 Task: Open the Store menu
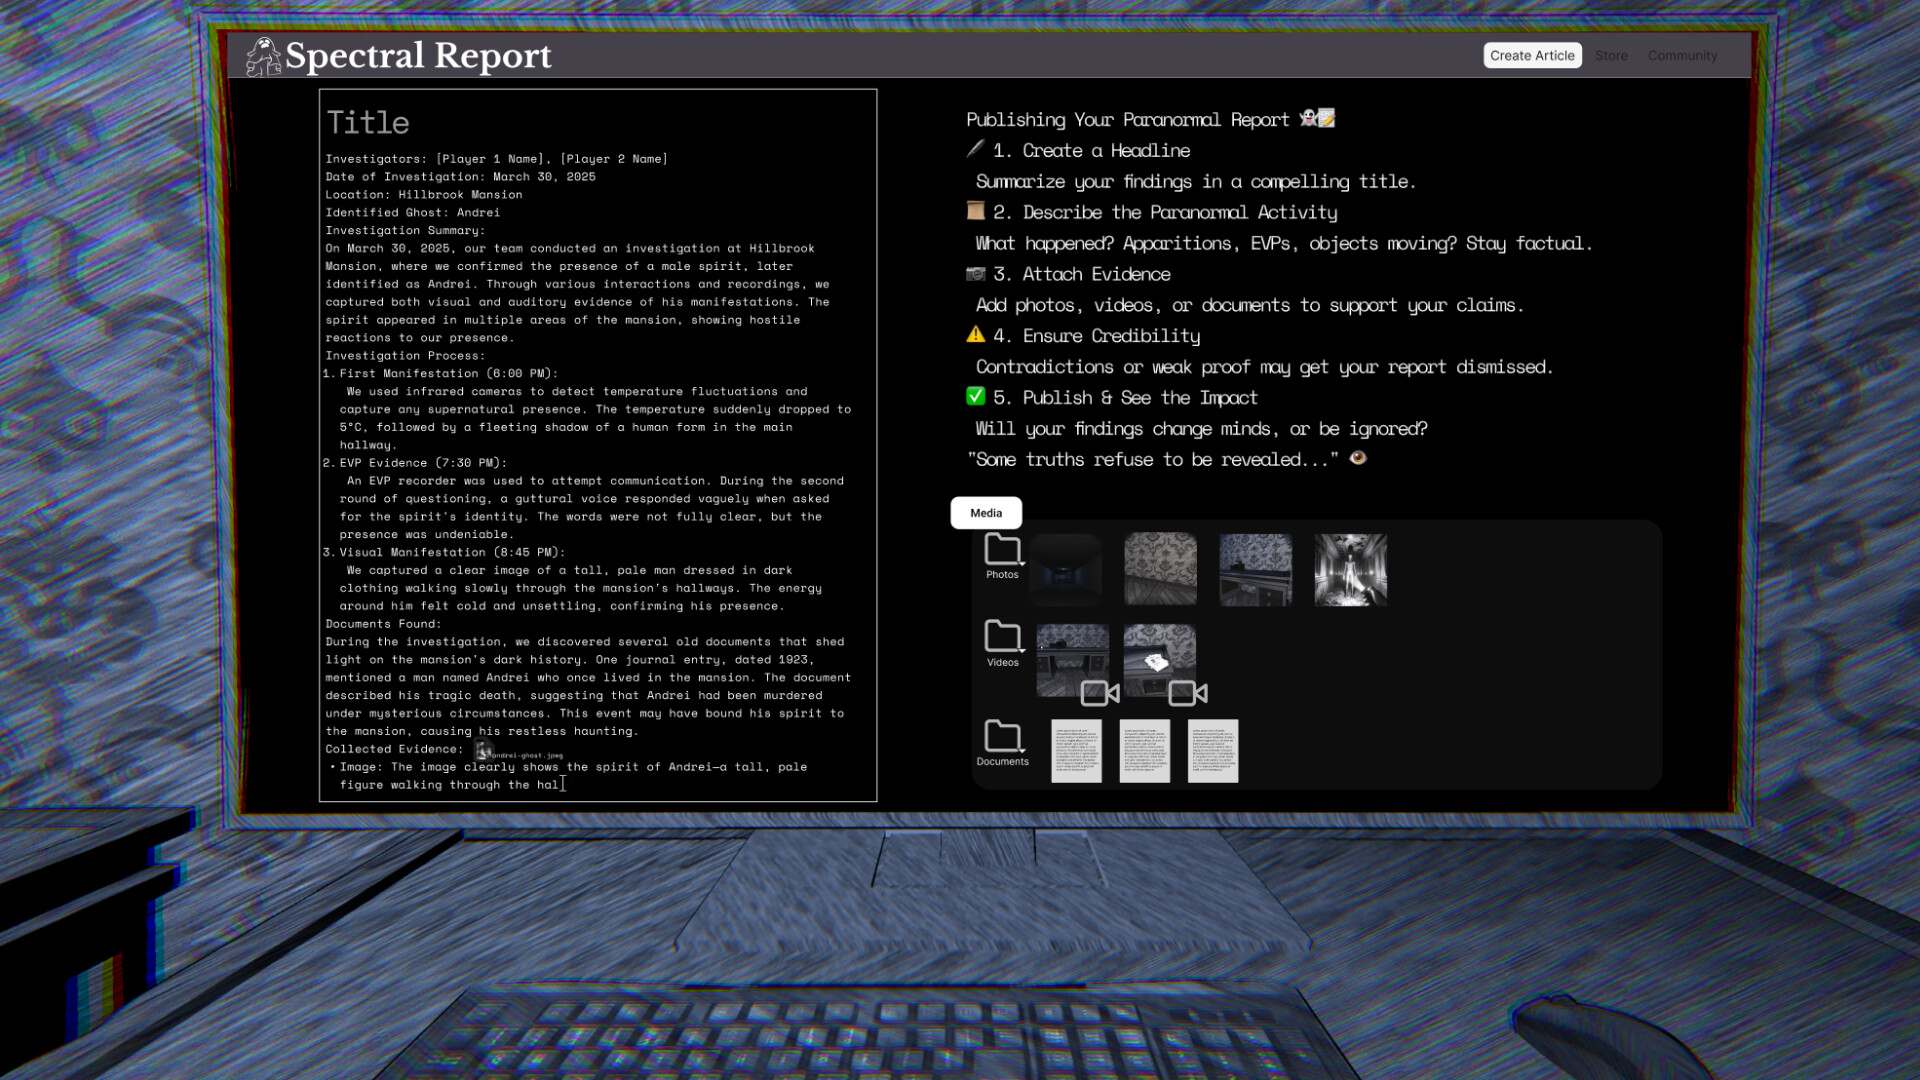point(1611,56)
